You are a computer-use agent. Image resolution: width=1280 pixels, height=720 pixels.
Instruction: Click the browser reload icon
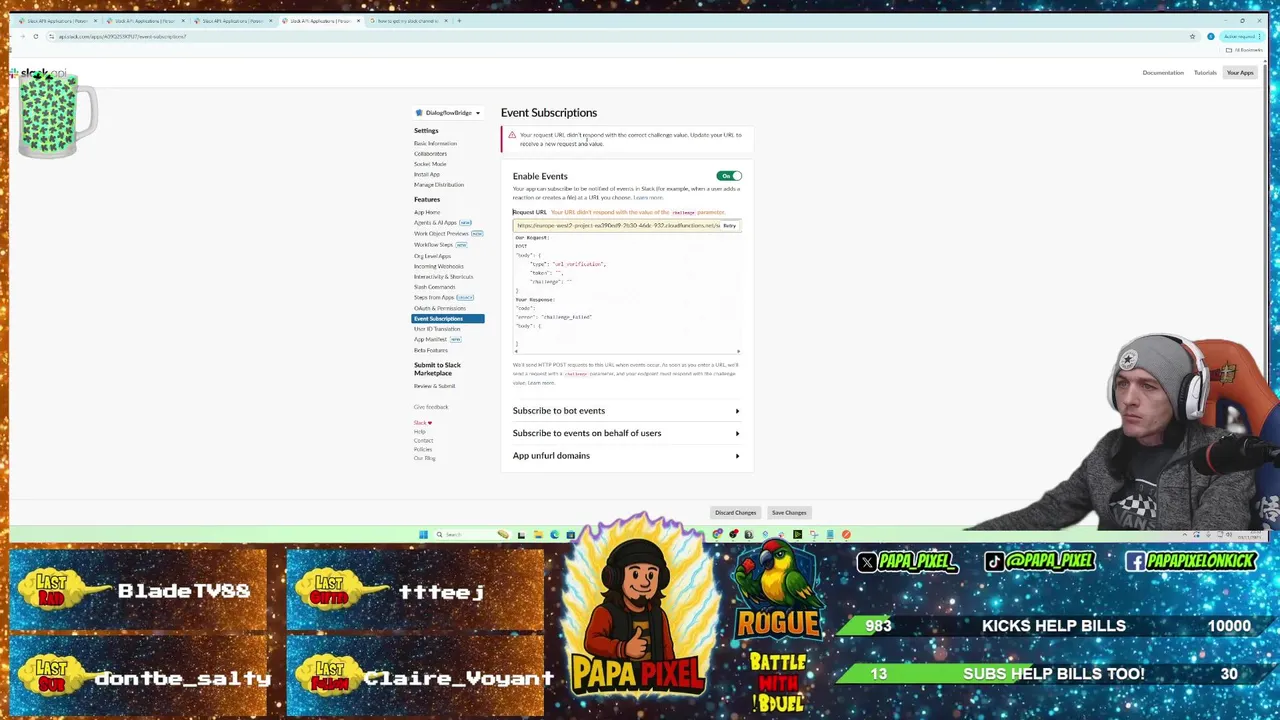tap(35, 37)
